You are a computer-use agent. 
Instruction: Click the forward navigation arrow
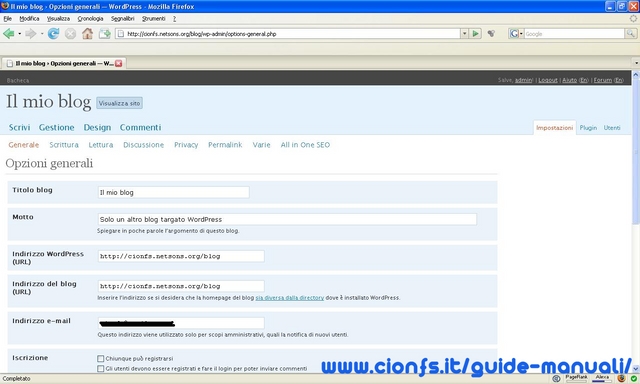[31, 33]
